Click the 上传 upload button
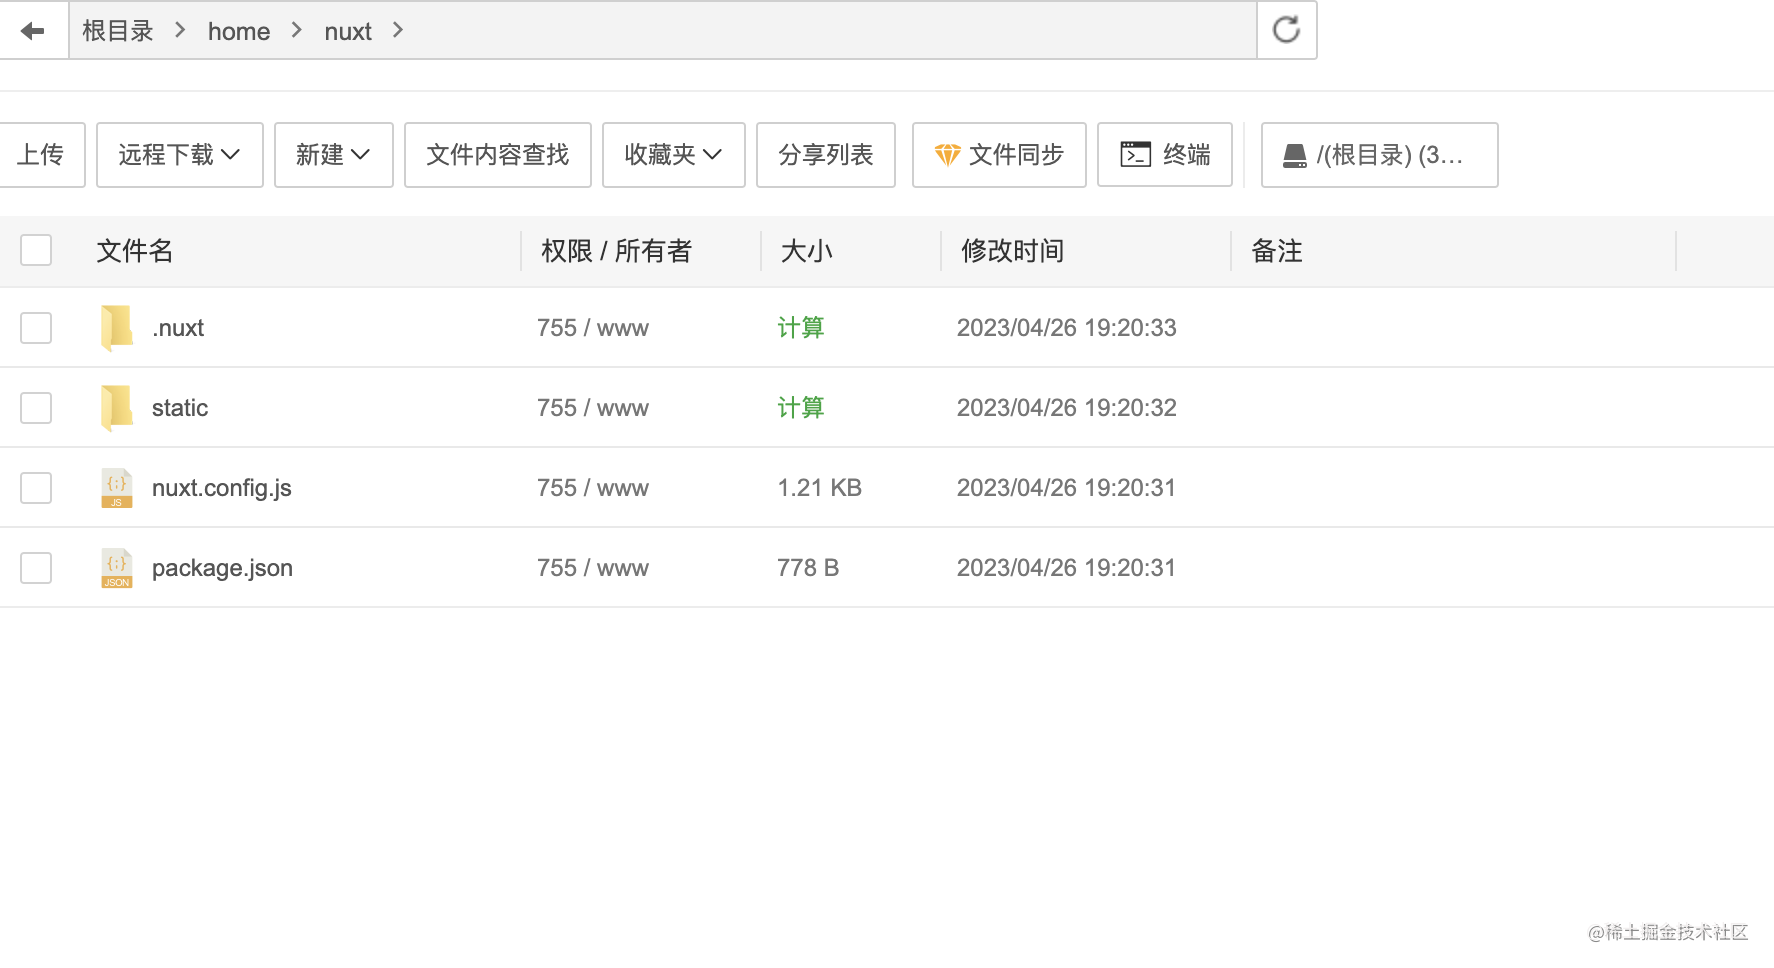The width and height of the screenshot is (1774, 968). [x=42, y=155]
